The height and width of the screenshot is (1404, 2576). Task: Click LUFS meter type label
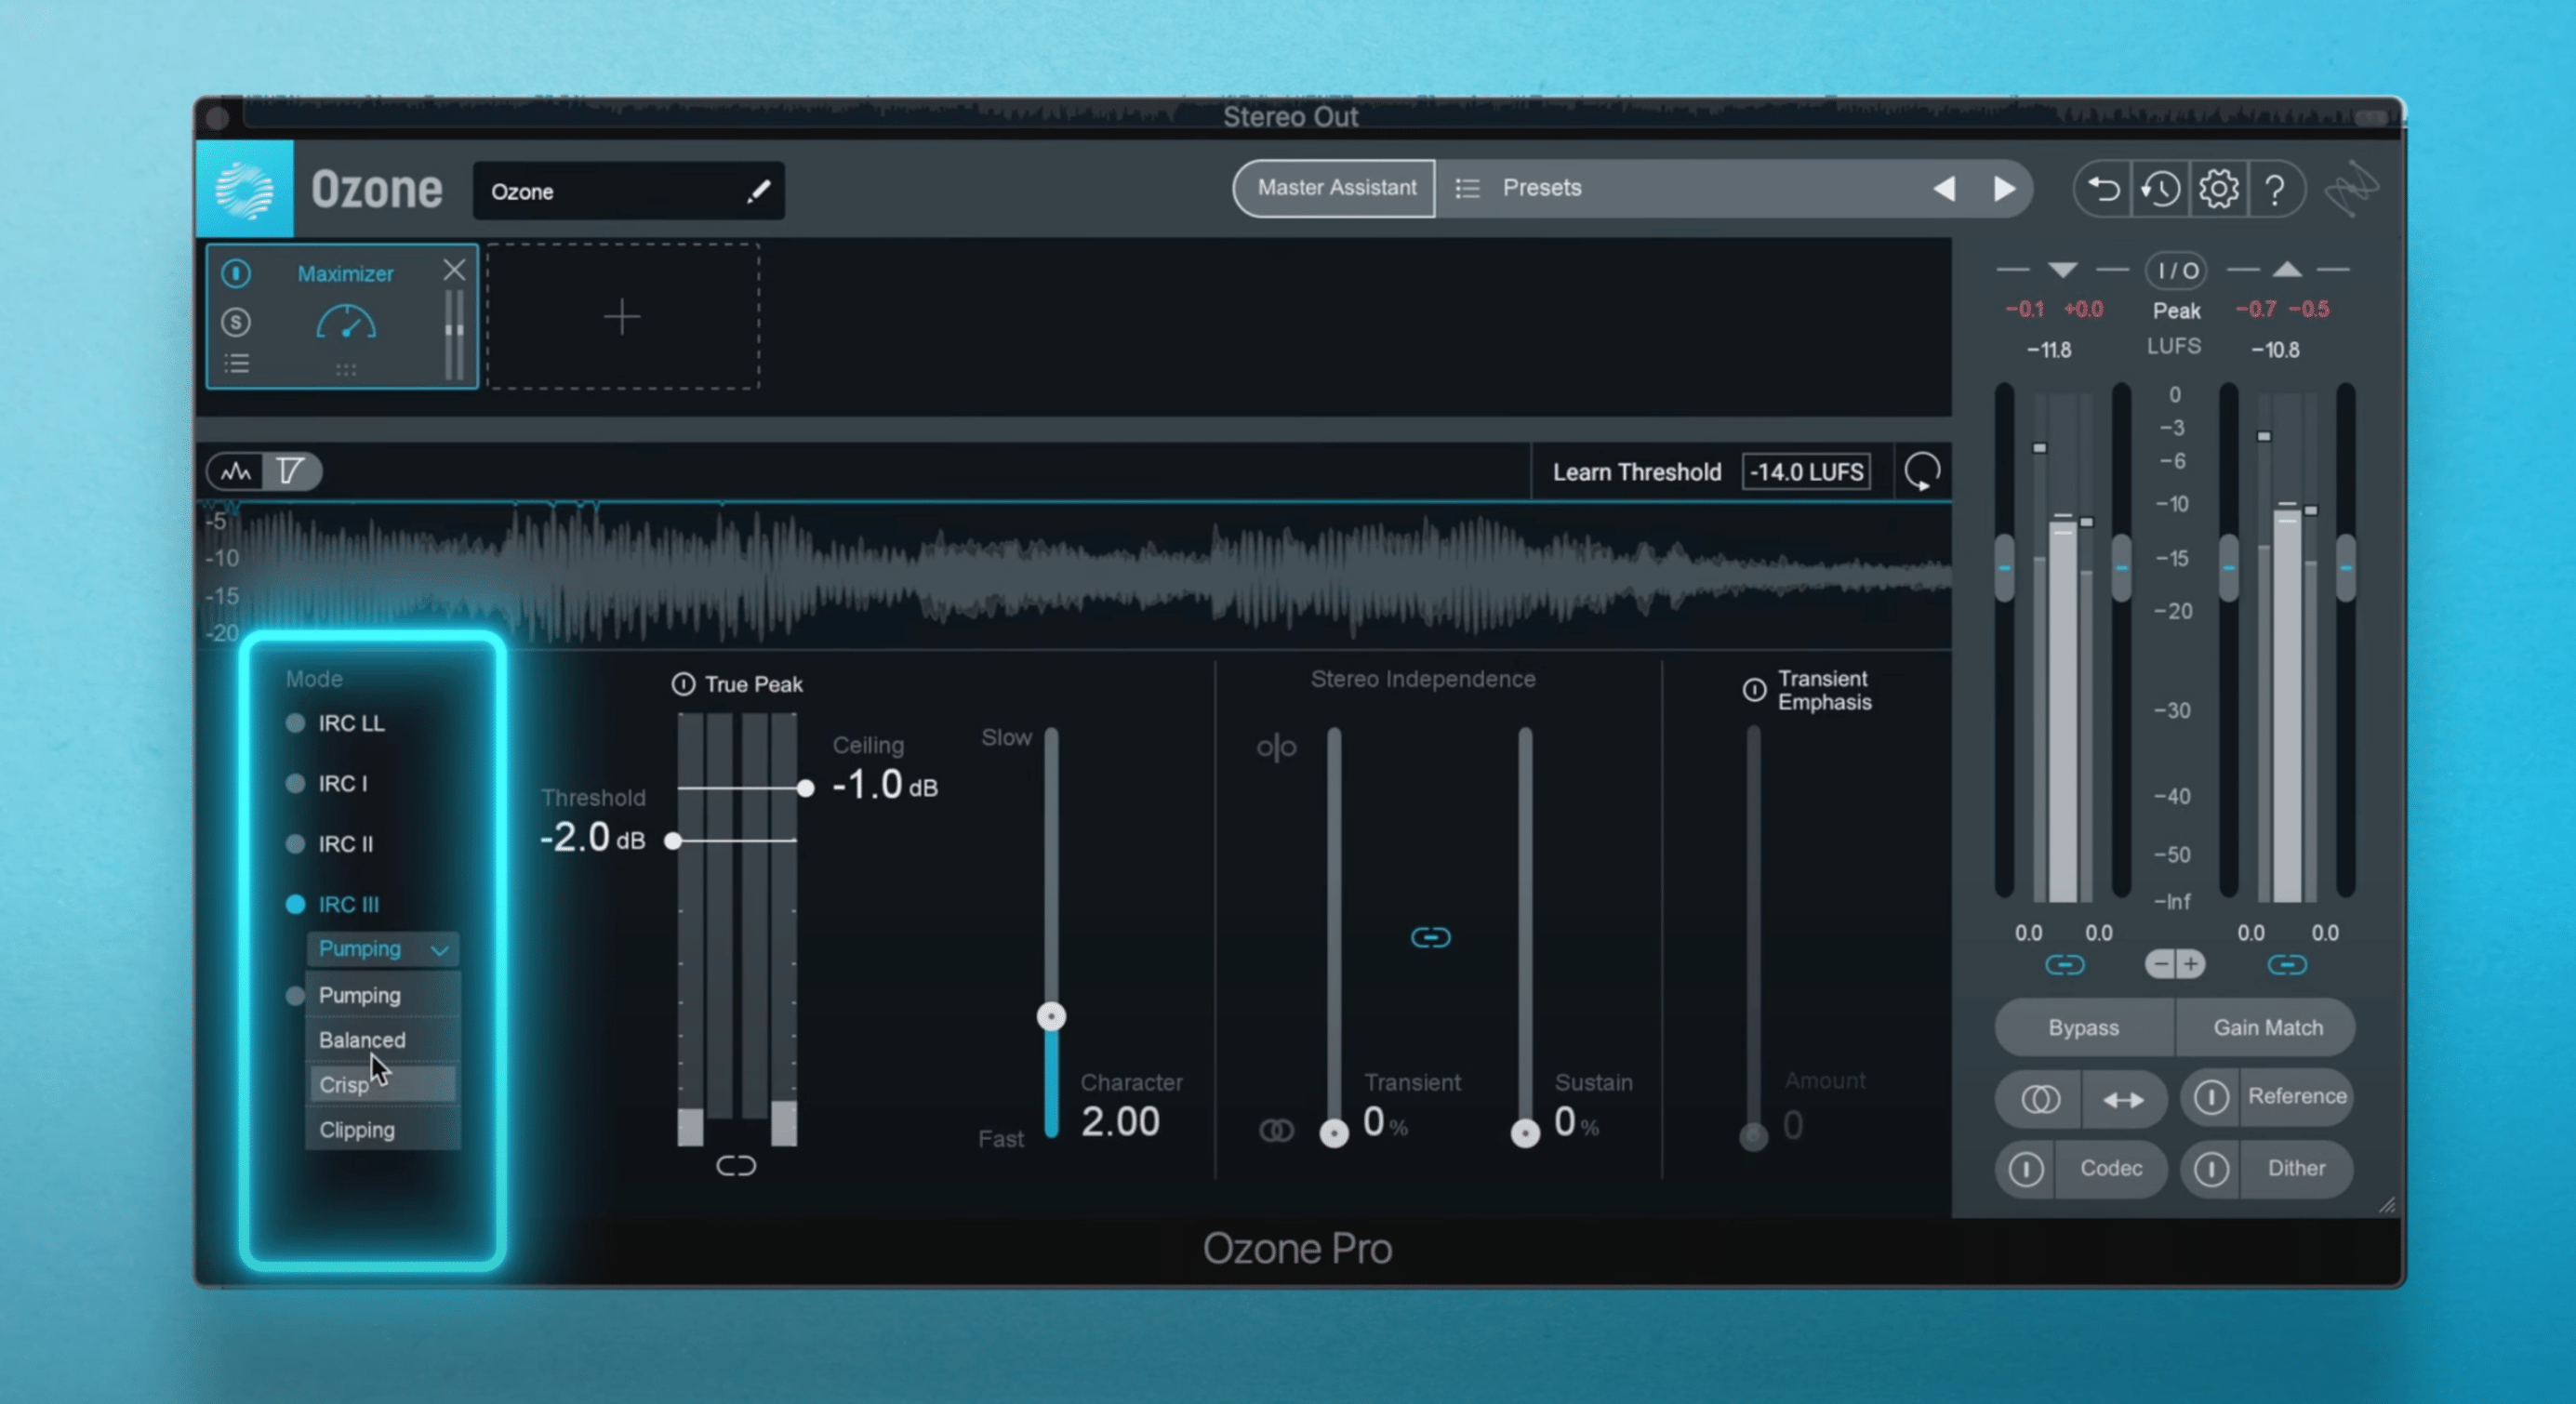click(2174, 346)
